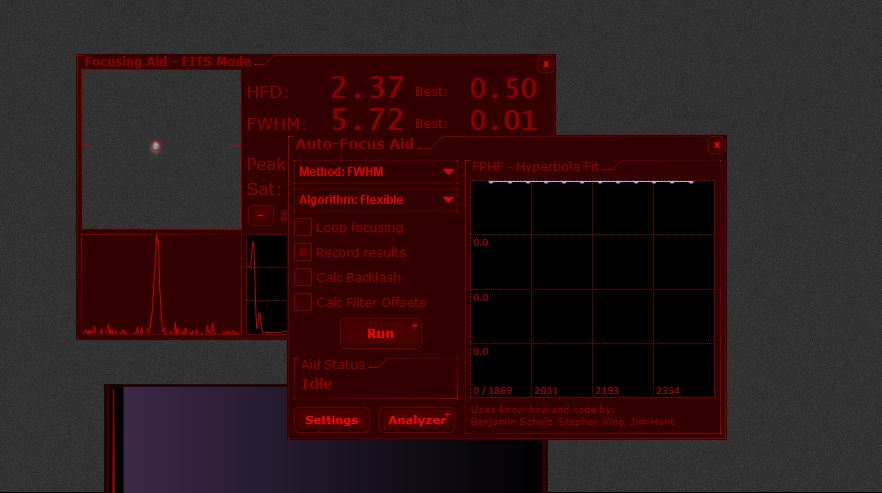Close the Auto-Focus Aid window
This screenshot has height=493, width=882.
[716, 145]
